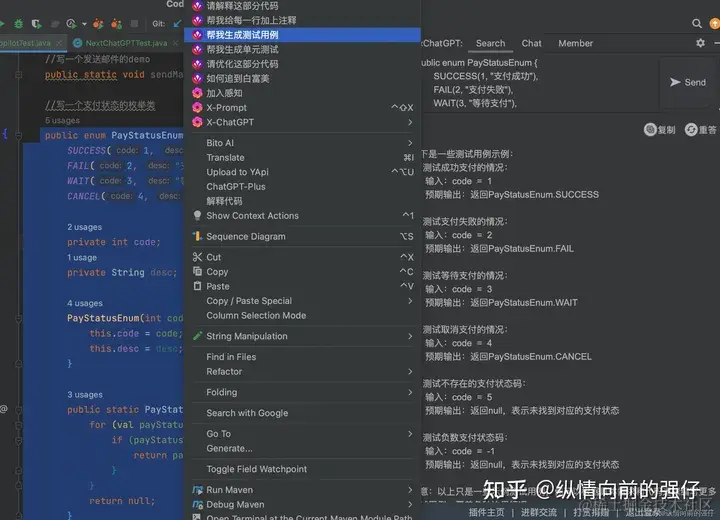Open profiler dropdown arrow in toolbar
This screenshot has width=720, height=520.
[84, 24]
